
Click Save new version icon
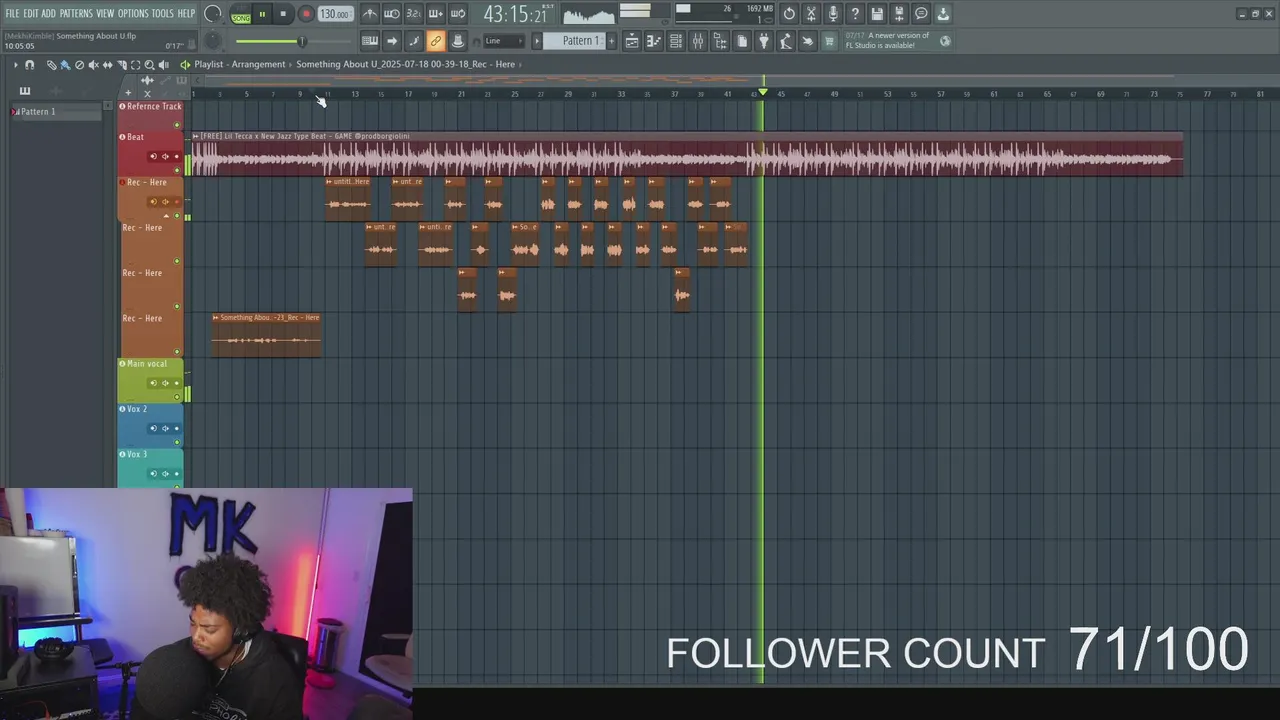pos(899,14)
